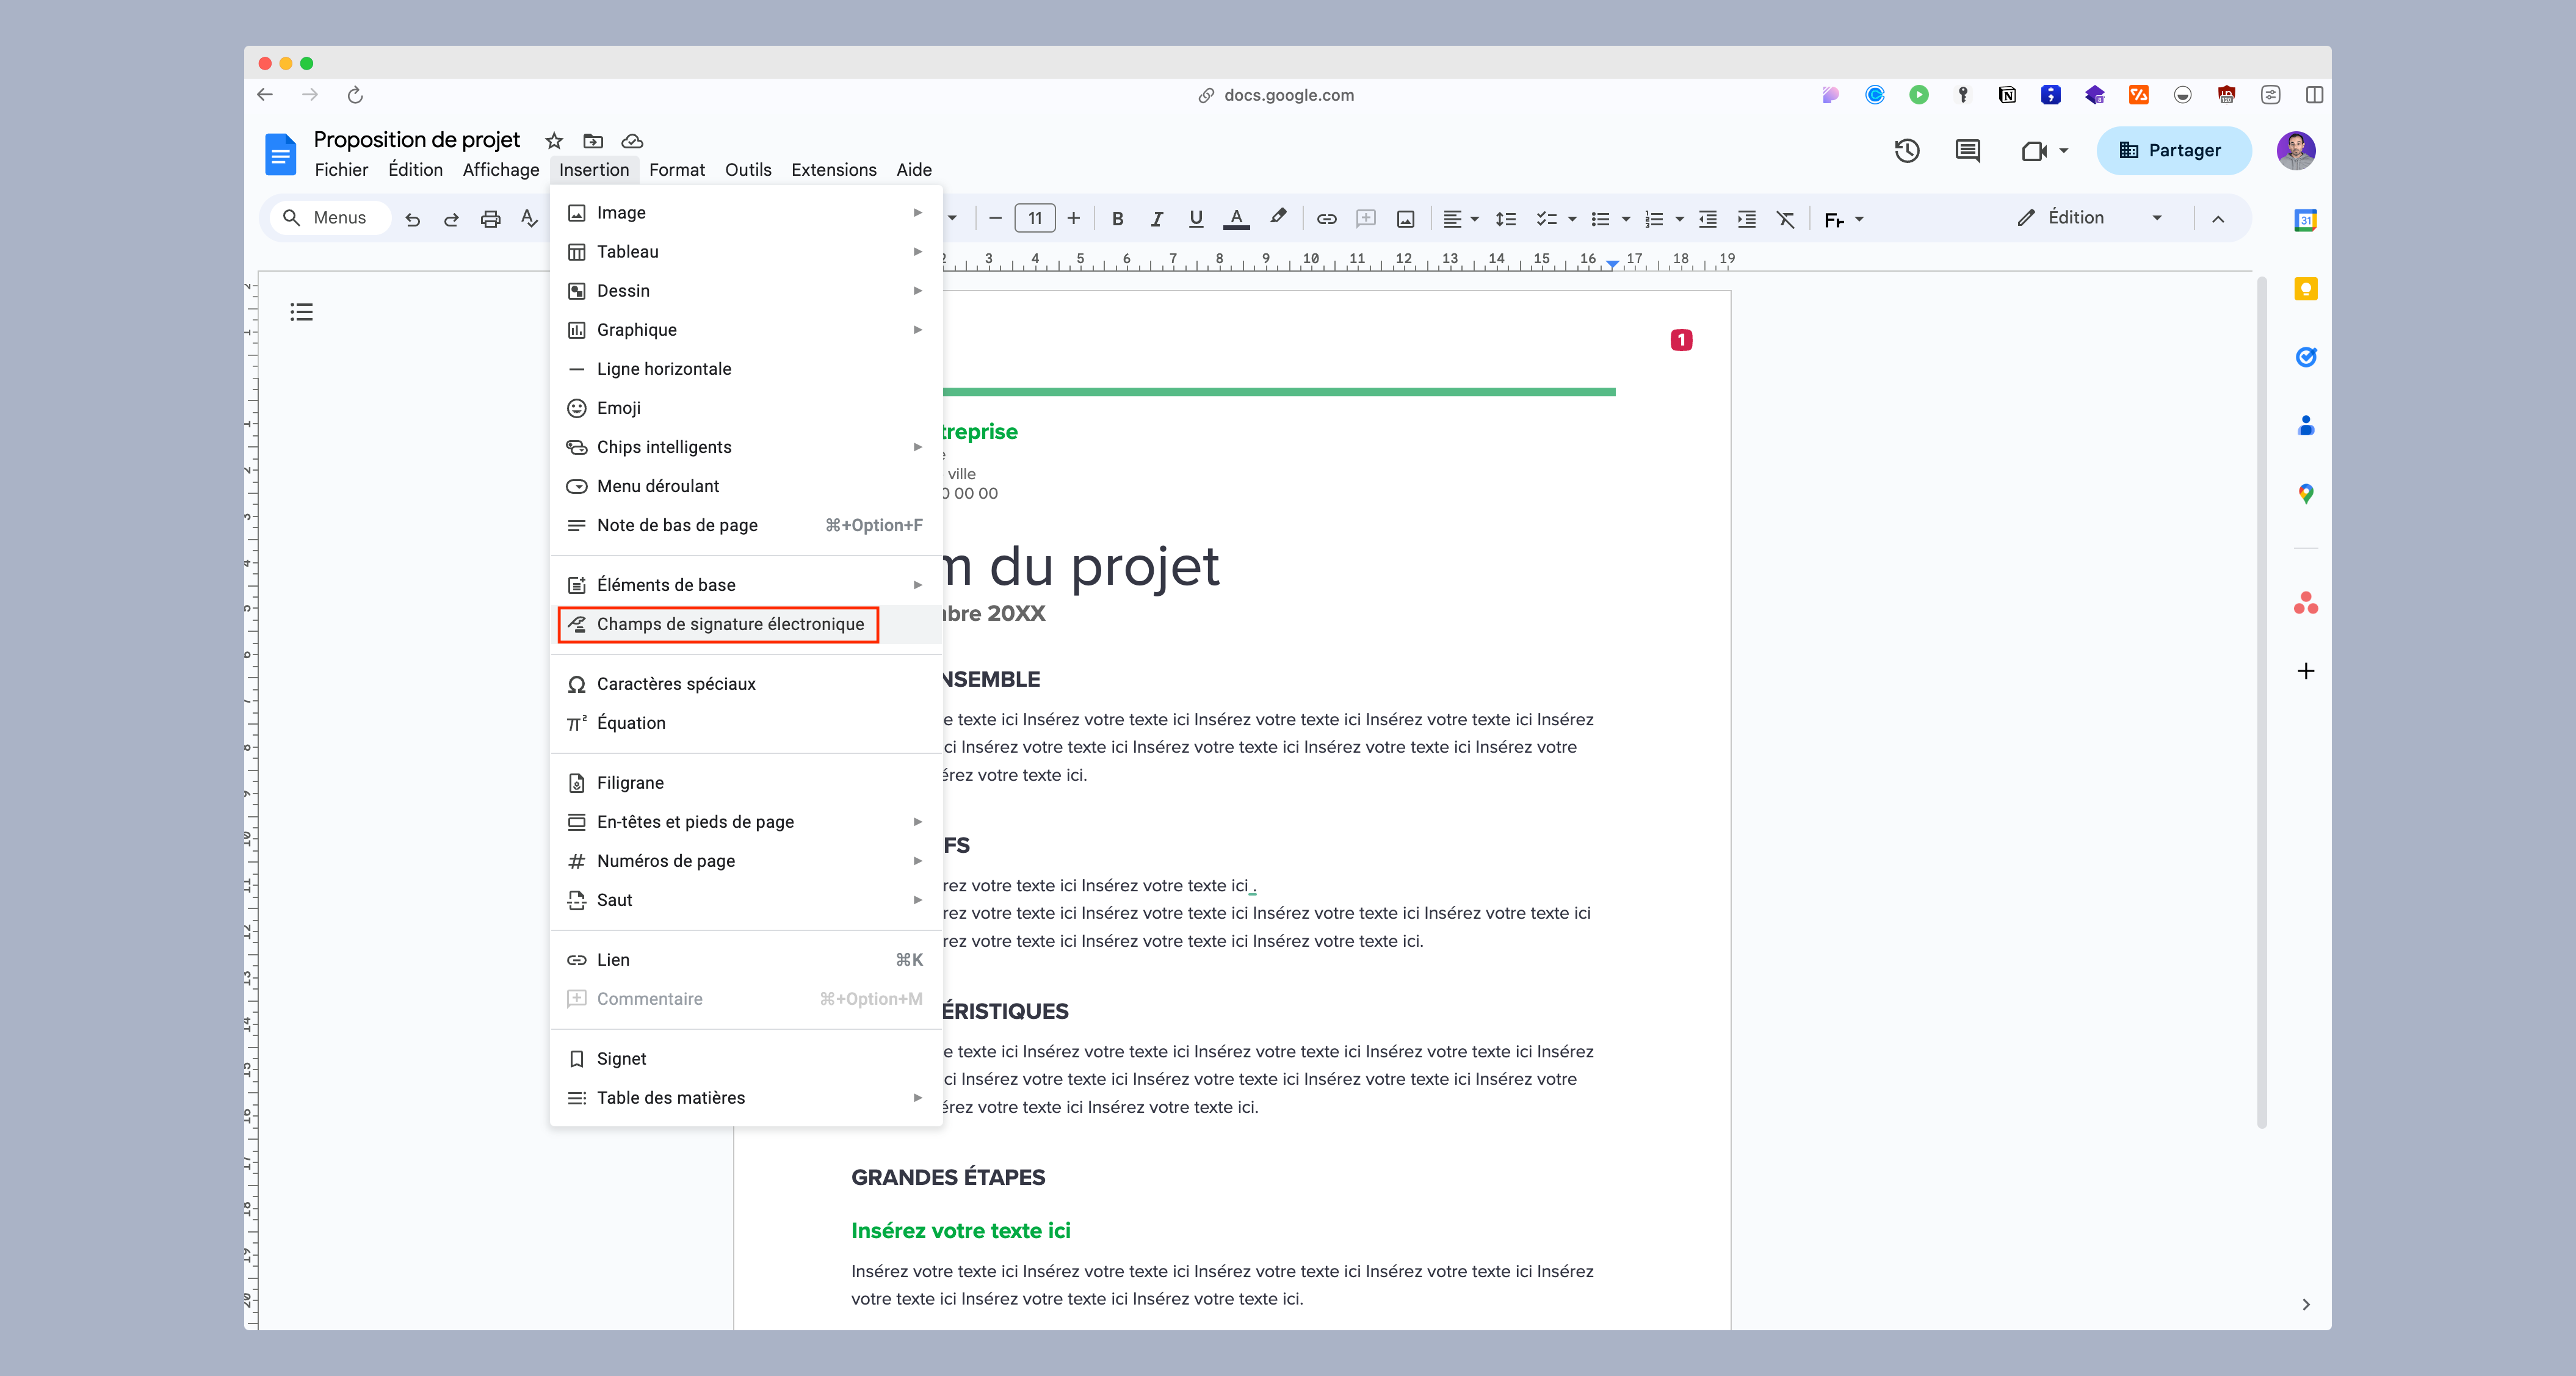Click the docs.google.com address bar
Screen dimensions: 2576x1376
click(1277, 95)
